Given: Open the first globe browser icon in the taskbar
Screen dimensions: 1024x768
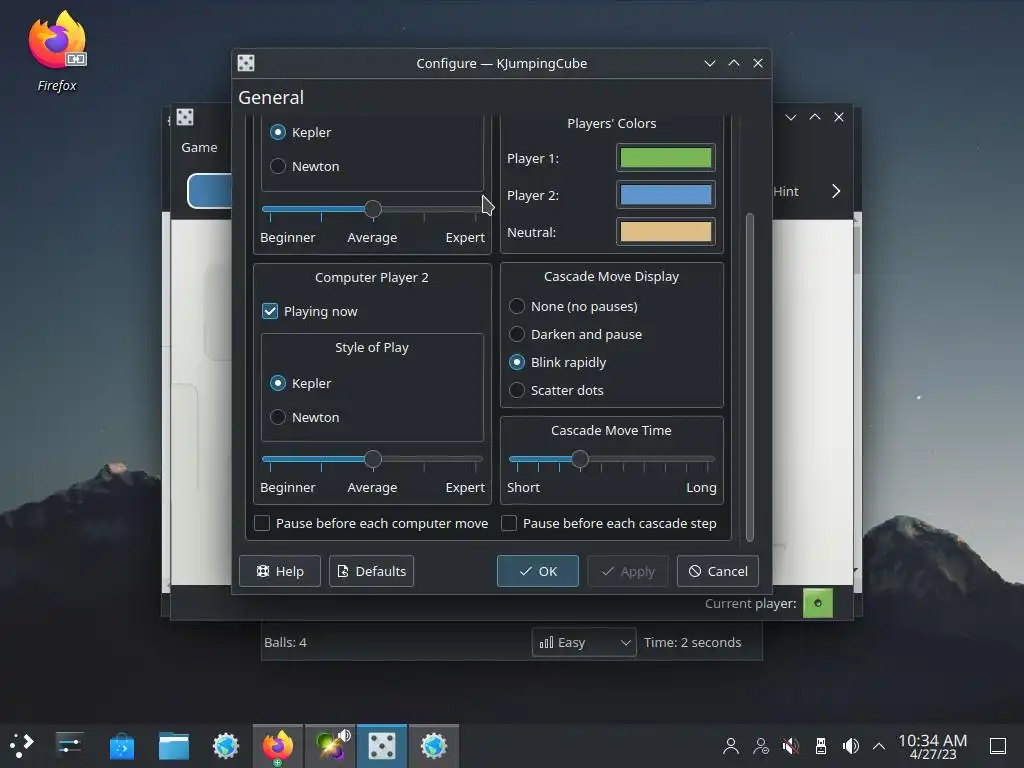Looking at the screenshot, I should pyautogui.click(x=226, y=745).
